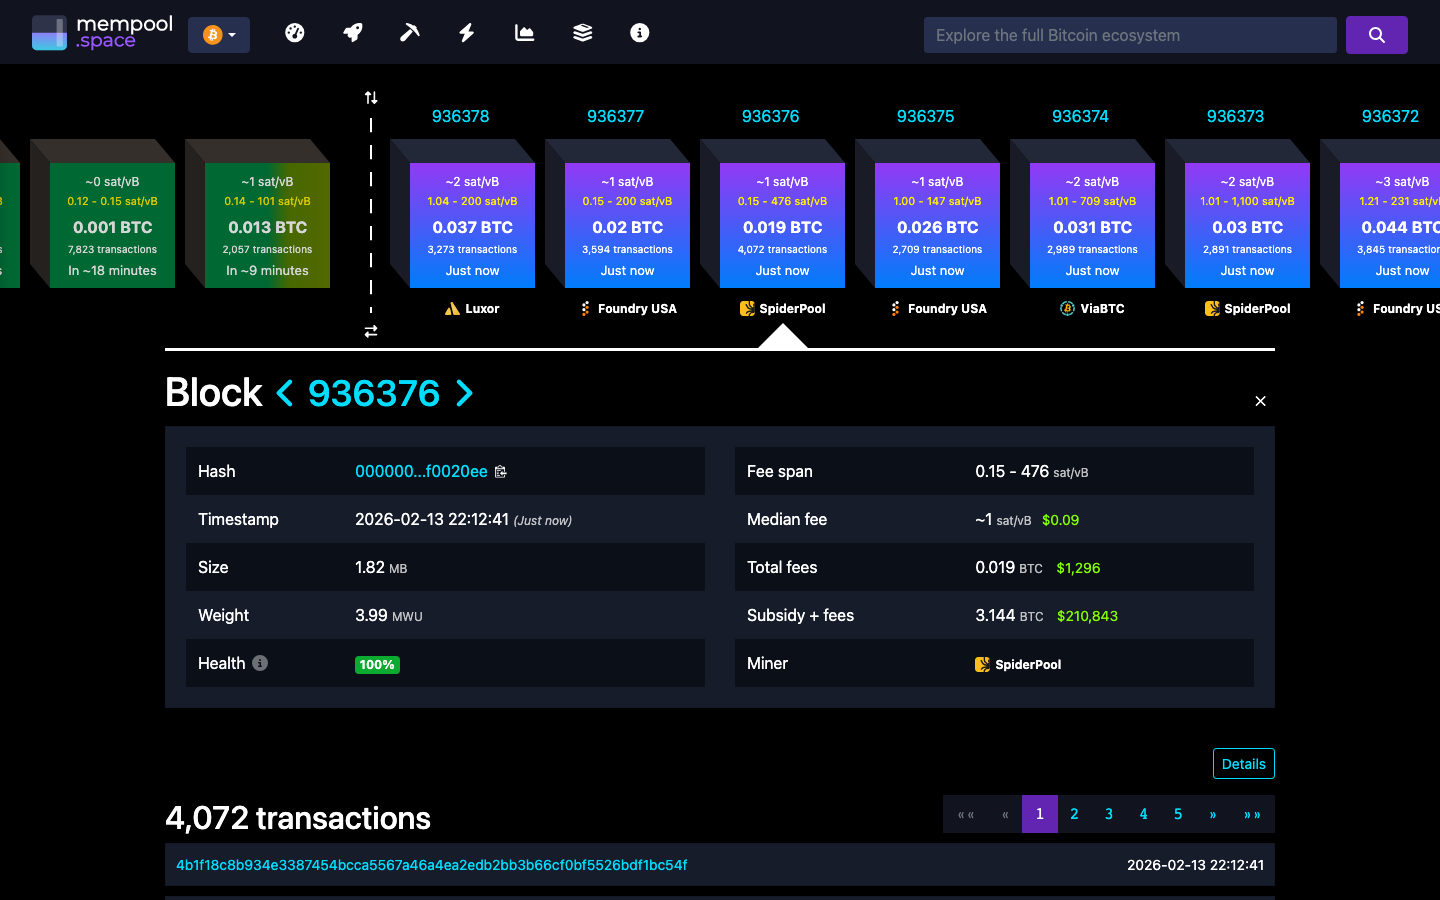Navigate to the next block with right chevron
This screenshot has width=1440, height=900.
(464, 393)
